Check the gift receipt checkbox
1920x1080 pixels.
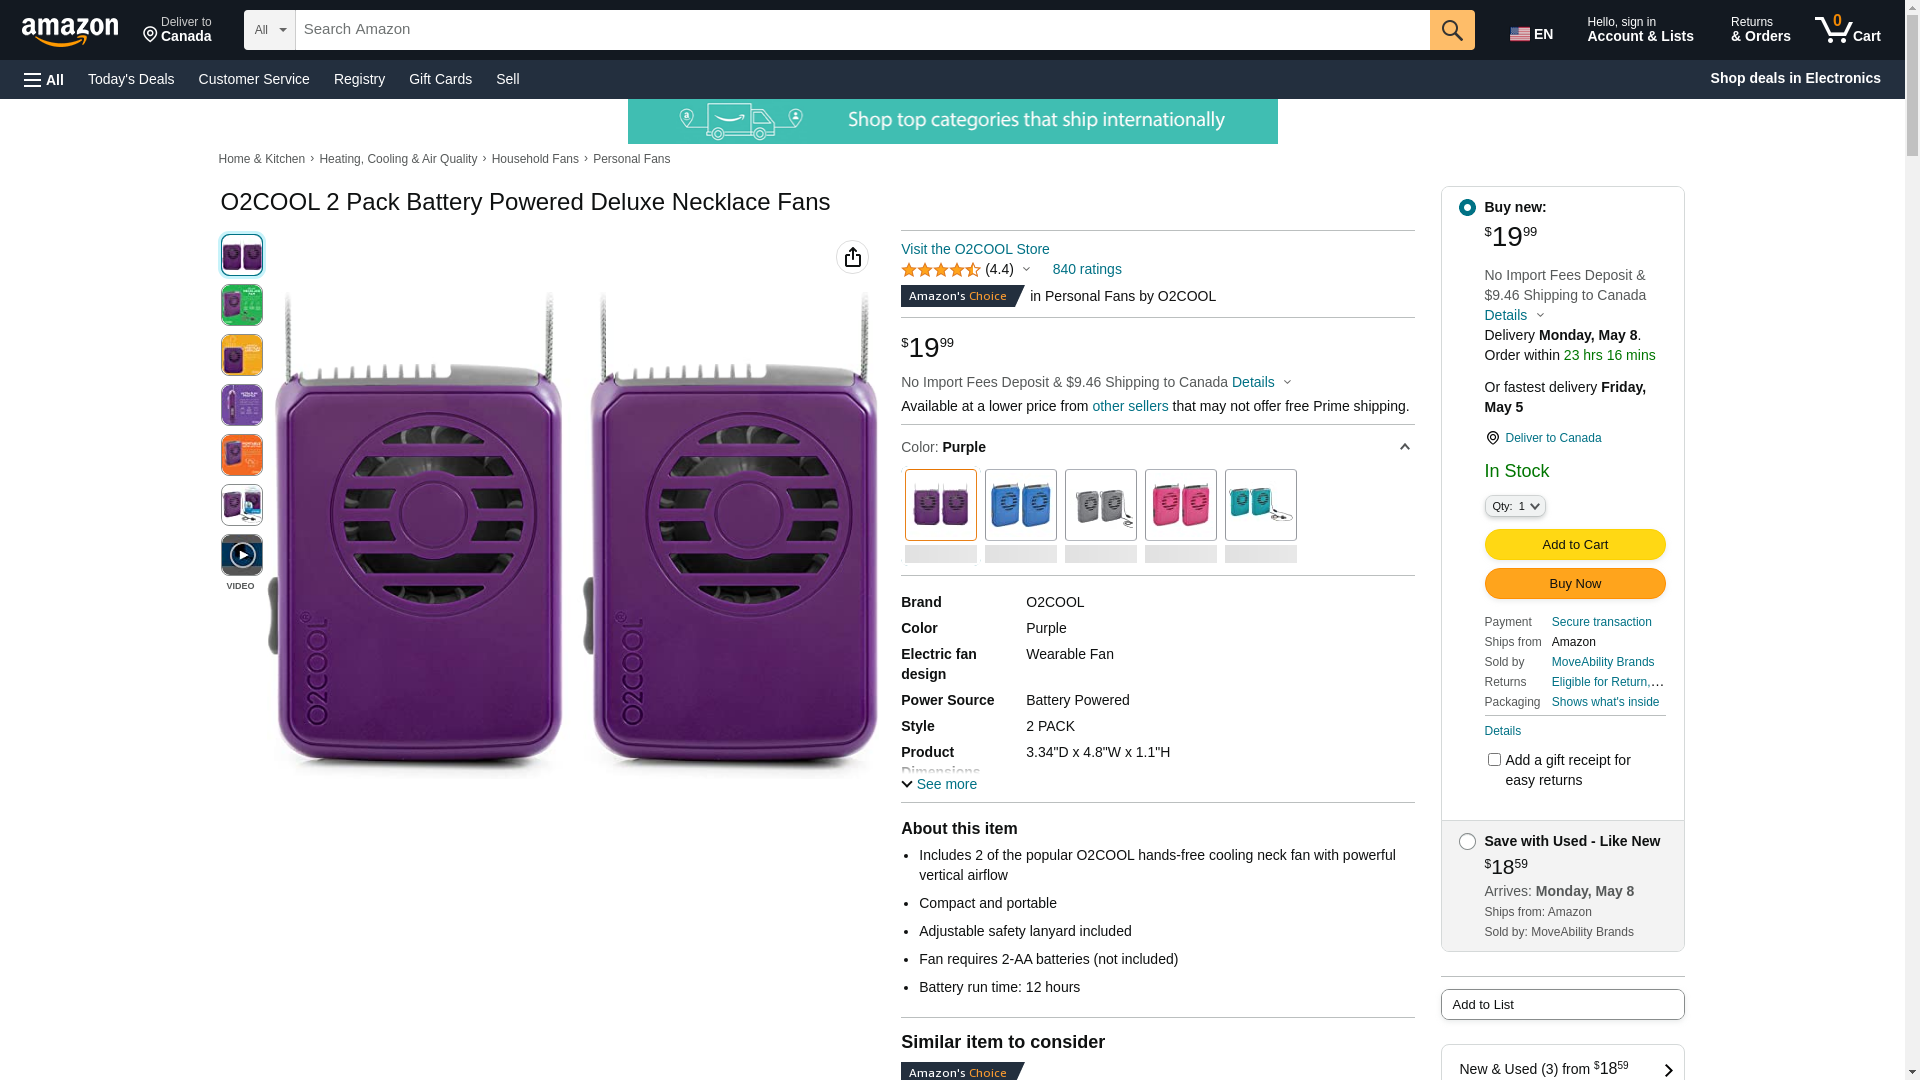[x=1494, y=760]
